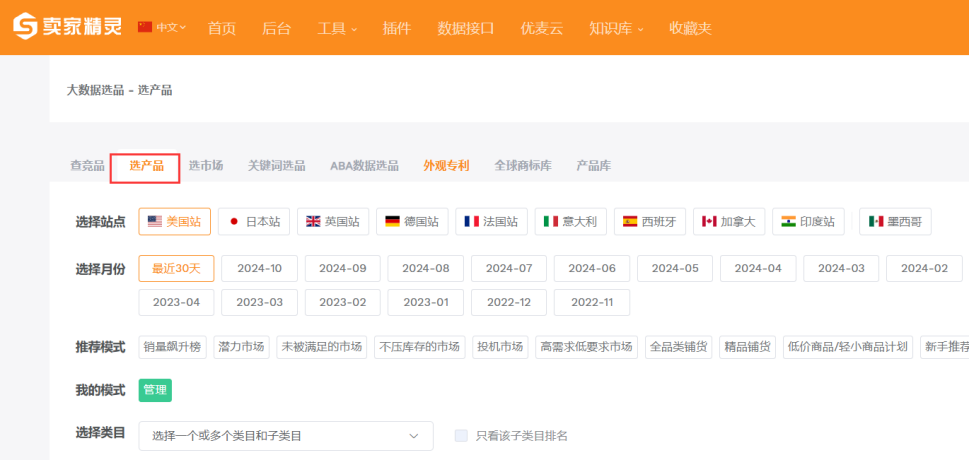The height and width of the screenshot is (460, 969).
Task: Select 美国站 with US flag
Action: (175, 221)
